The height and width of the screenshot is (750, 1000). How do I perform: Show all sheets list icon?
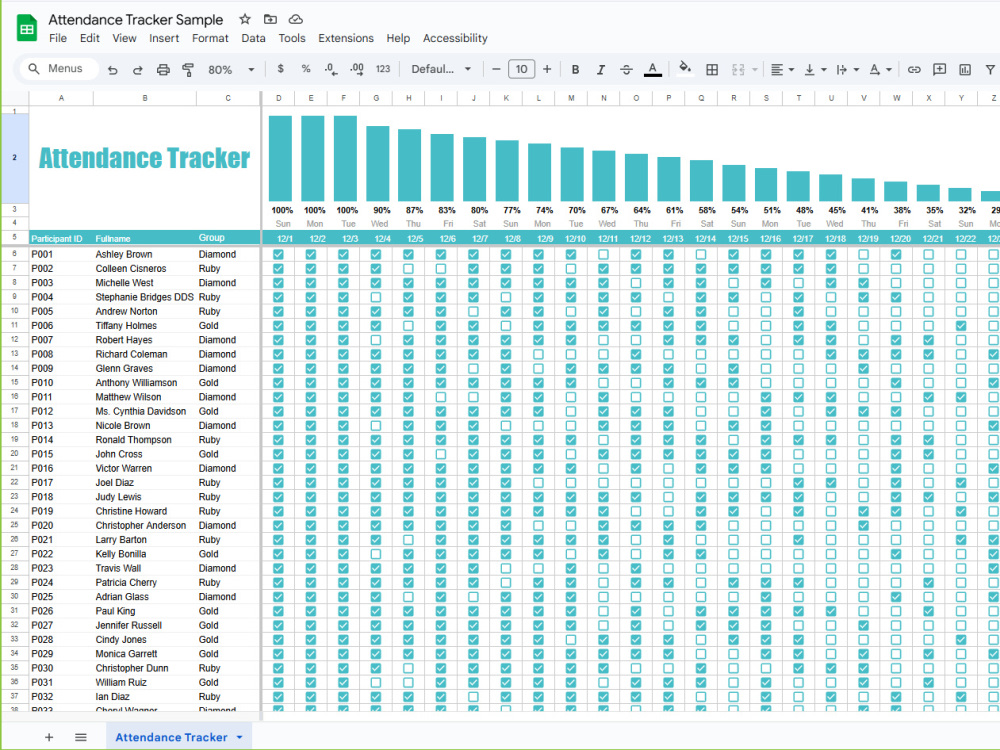[81, 737]
